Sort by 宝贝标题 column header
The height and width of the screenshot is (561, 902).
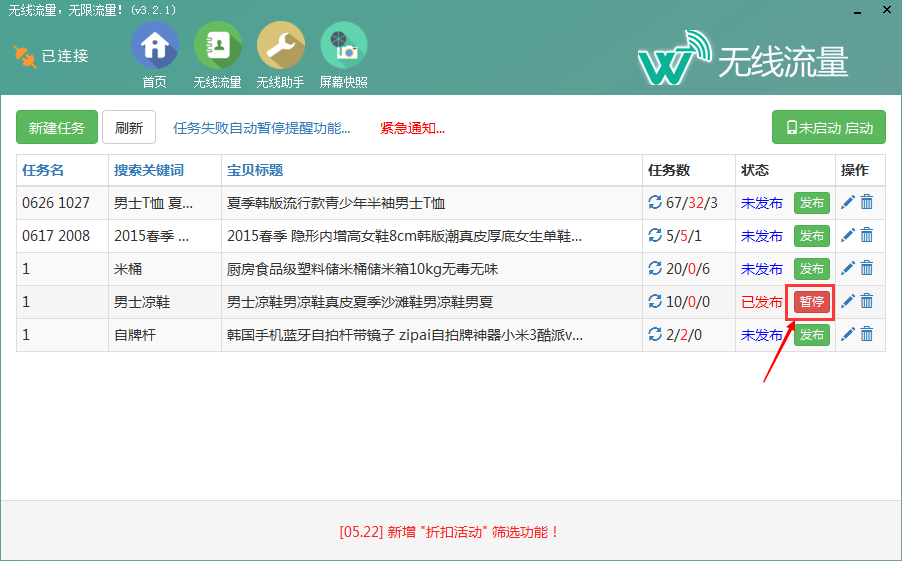tap(255, 170)
